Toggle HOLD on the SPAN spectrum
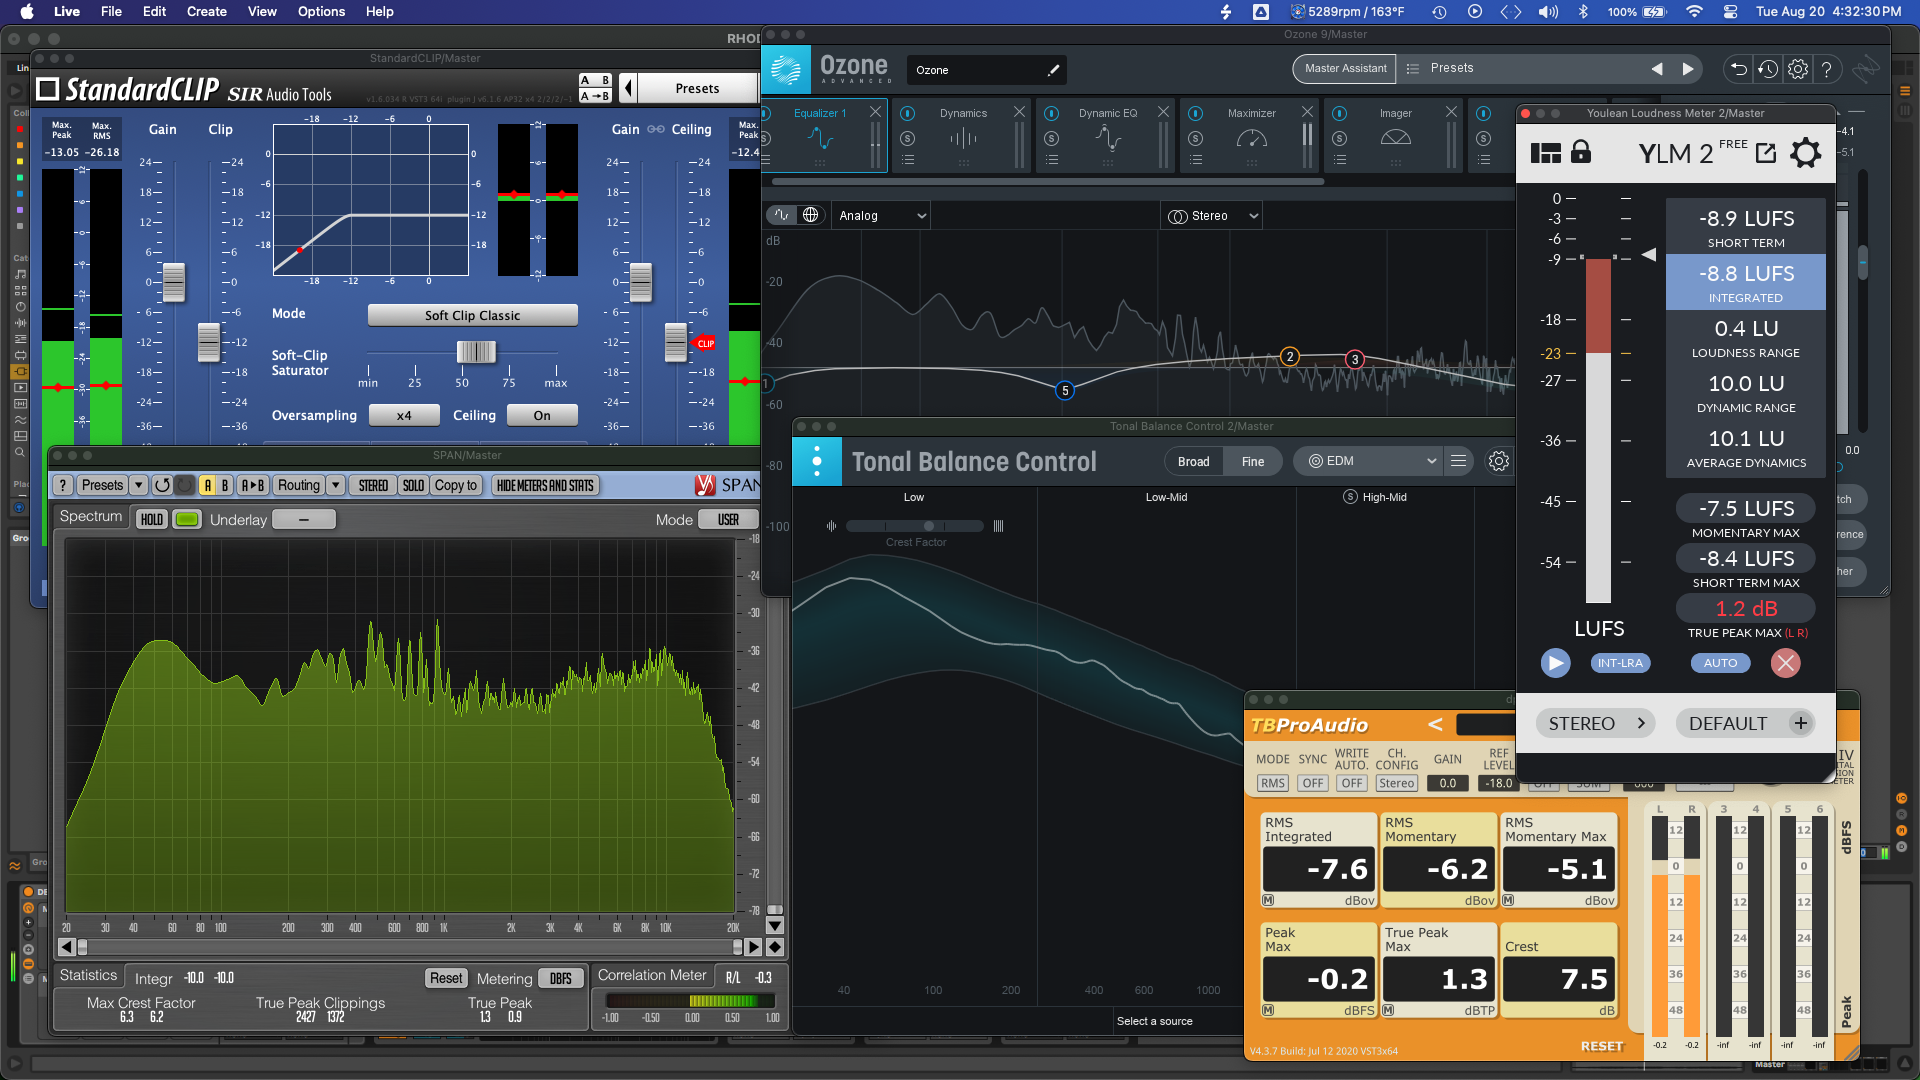 151,518
